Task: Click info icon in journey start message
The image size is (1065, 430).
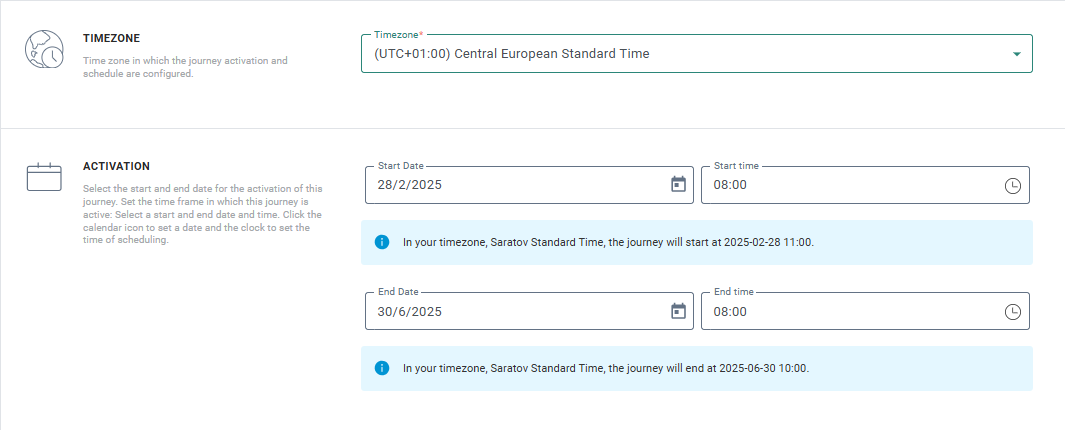Action: (x=382, y=242)
